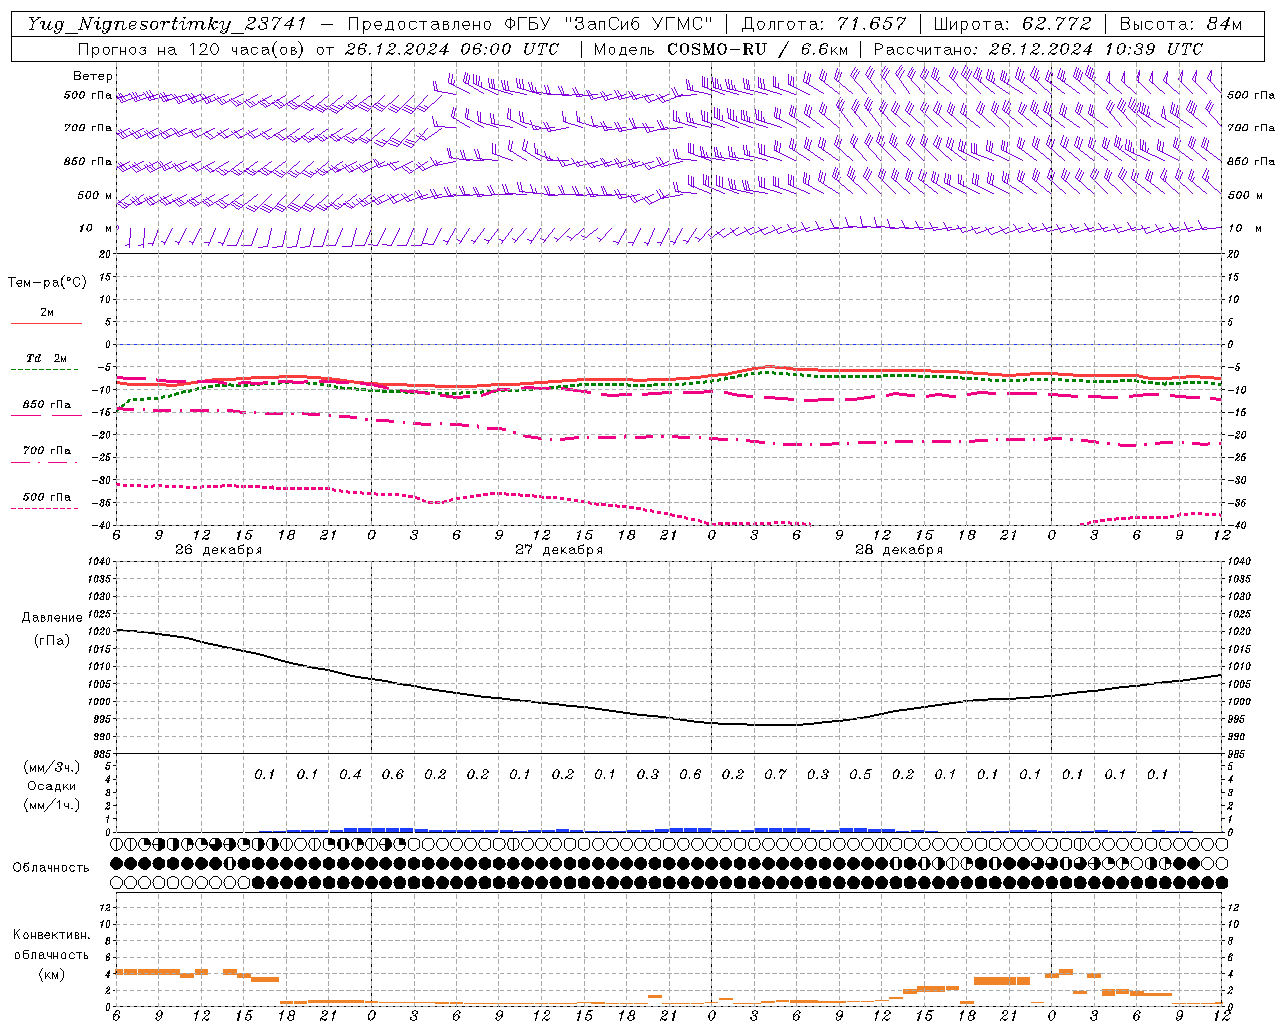The width and height of the screenshot is (1280, 1024).
Task: Click the Рассчитано: 26.12.2024 10:39 UTC timestamp
Action: 1037,49
